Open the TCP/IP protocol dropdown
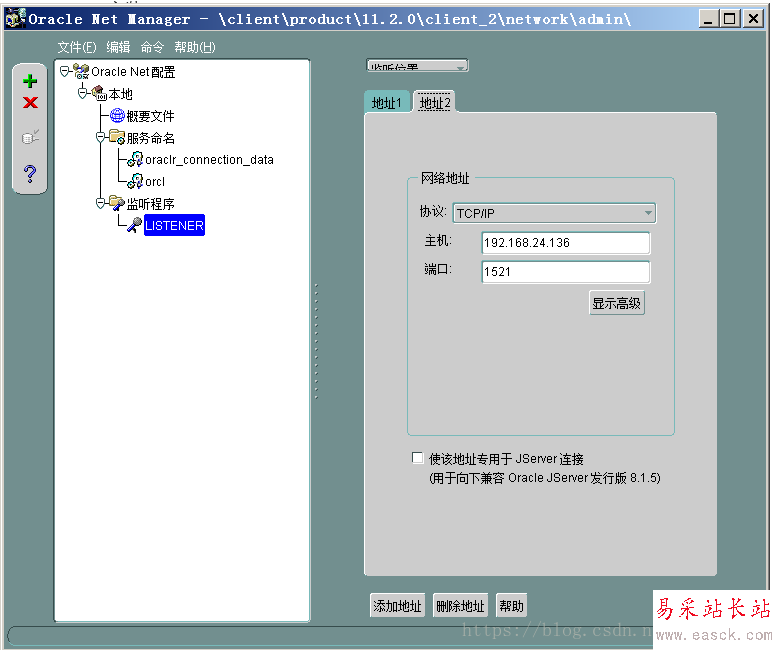 pyautogui.click(x=555, y=213)
